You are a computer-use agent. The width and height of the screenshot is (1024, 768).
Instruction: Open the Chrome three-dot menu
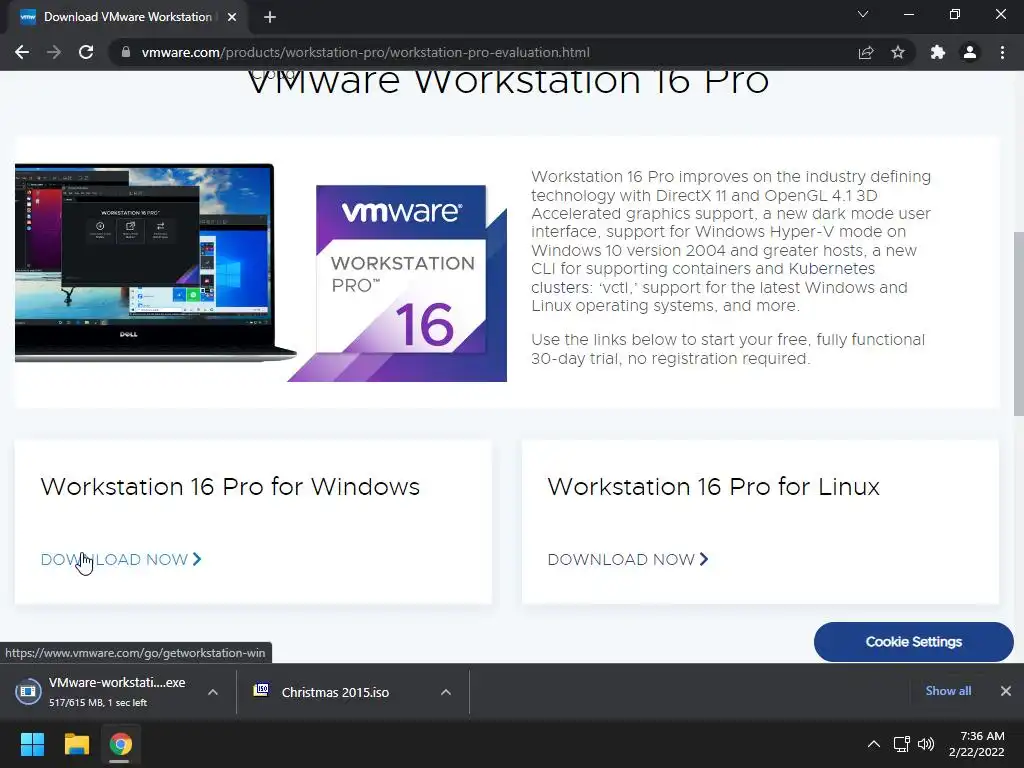(x=1002, y=52)
